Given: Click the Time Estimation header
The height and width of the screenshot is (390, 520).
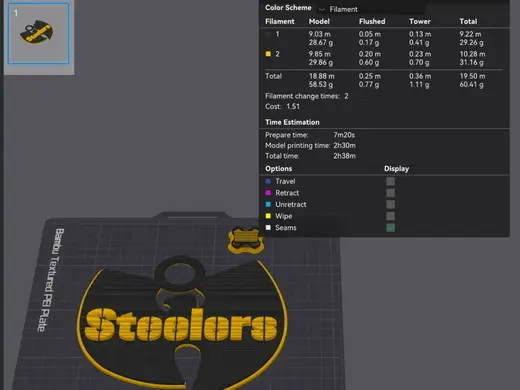Looking at the screenshot, I should (x=292, y=122).
